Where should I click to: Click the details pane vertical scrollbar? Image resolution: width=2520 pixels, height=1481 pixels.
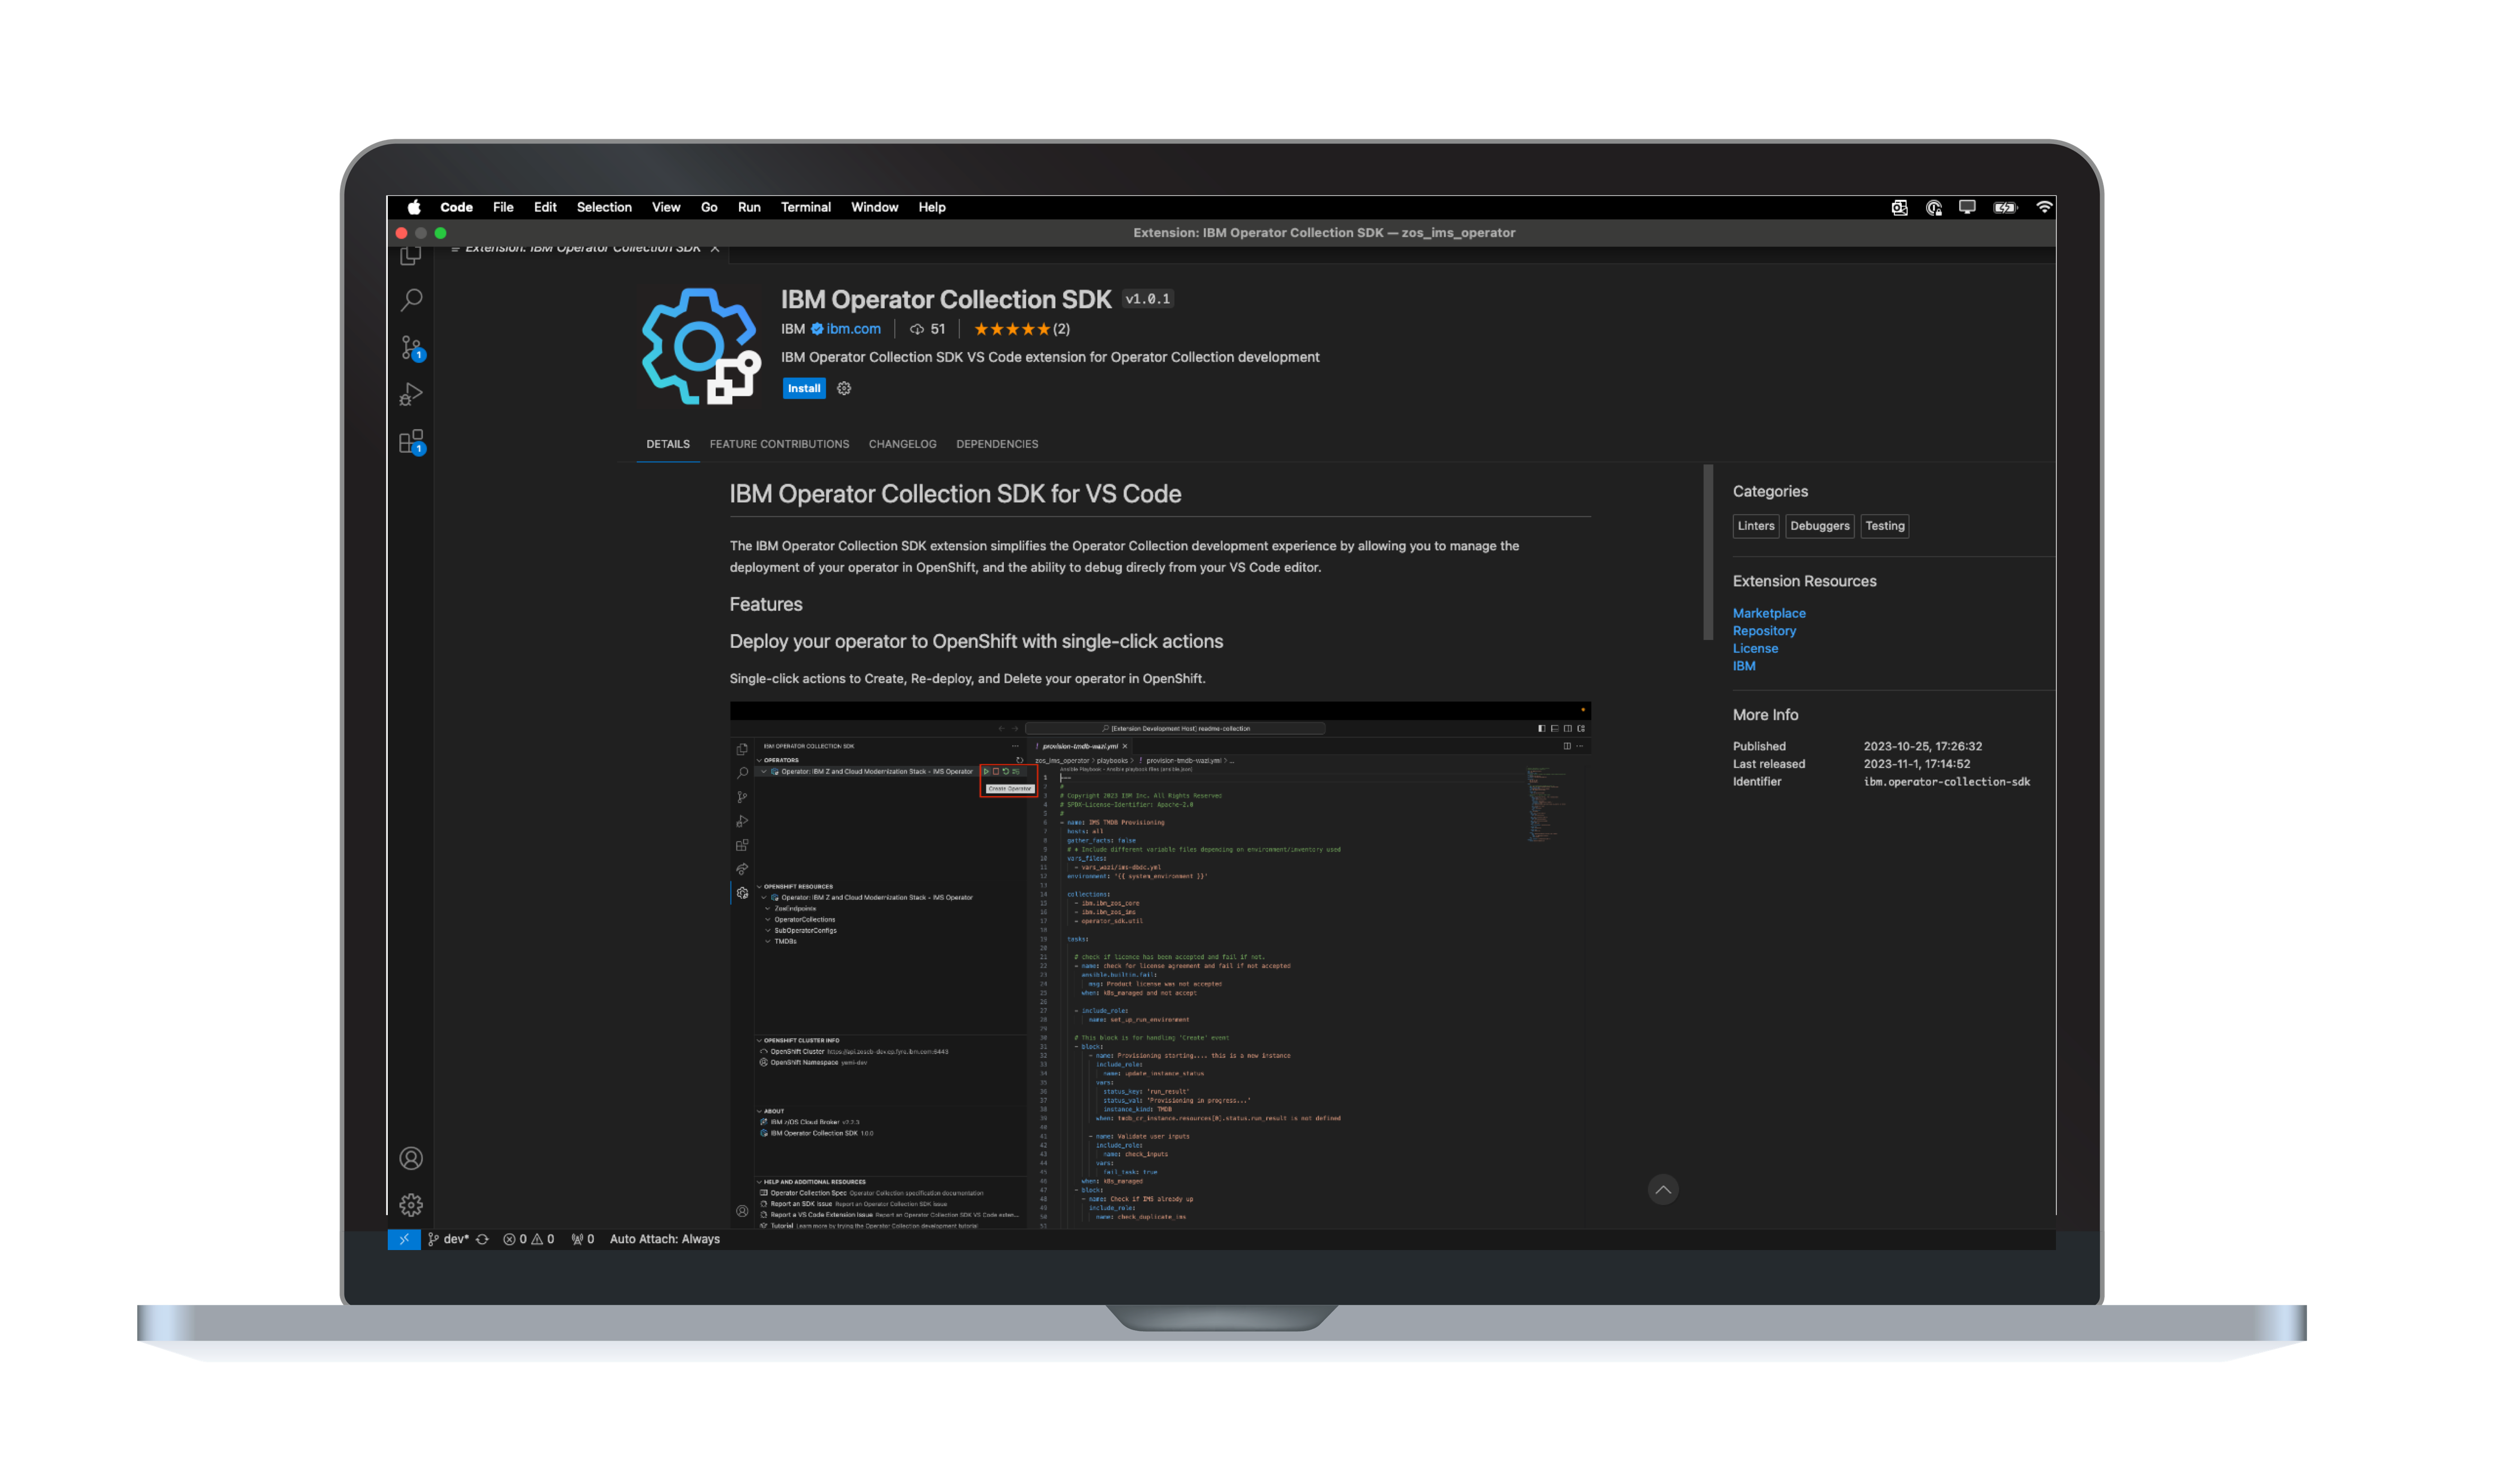pyautogui.click(x=1708, y=552)
